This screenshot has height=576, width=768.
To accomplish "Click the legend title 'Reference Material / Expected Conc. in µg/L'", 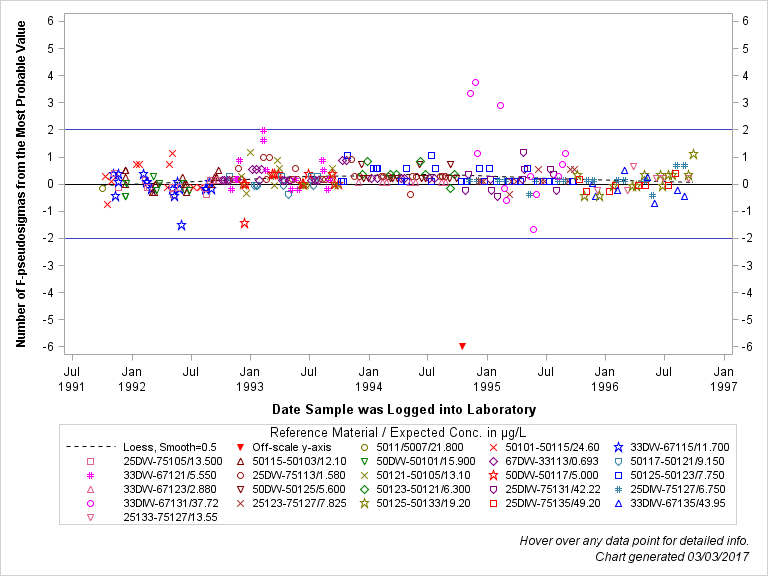I will (398, 432).
